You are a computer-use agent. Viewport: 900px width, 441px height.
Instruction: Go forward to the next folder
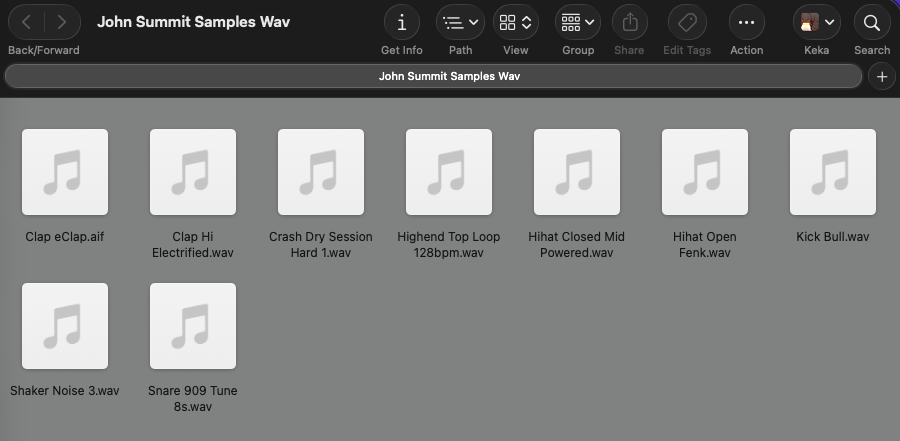[62, 22]
